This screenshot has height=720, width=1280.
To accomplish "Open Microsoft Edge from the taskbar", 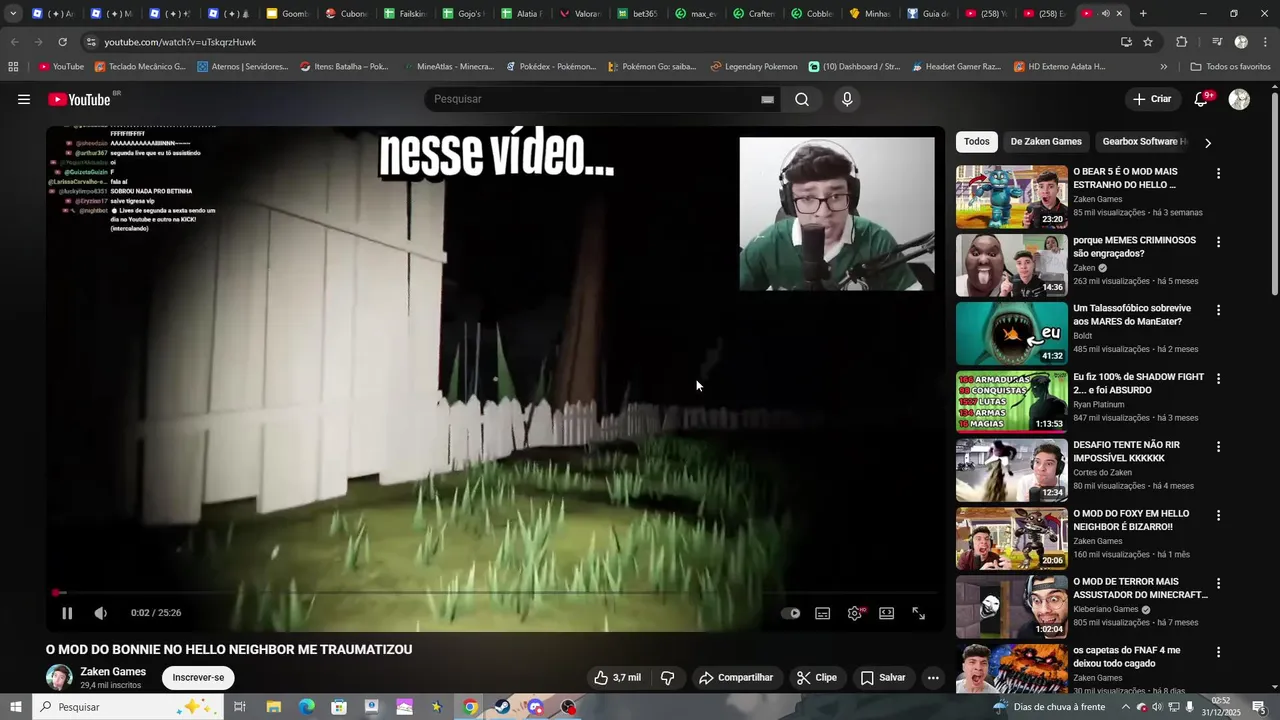I will point(306,707).
